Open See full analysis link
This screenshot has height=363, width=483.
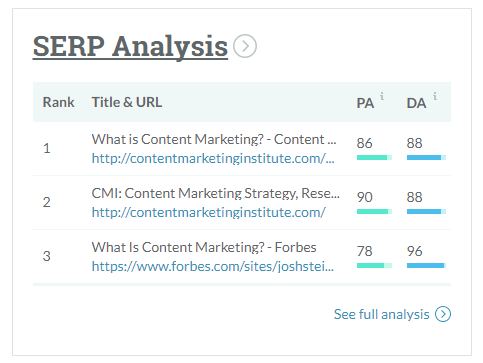click(382, 314)
